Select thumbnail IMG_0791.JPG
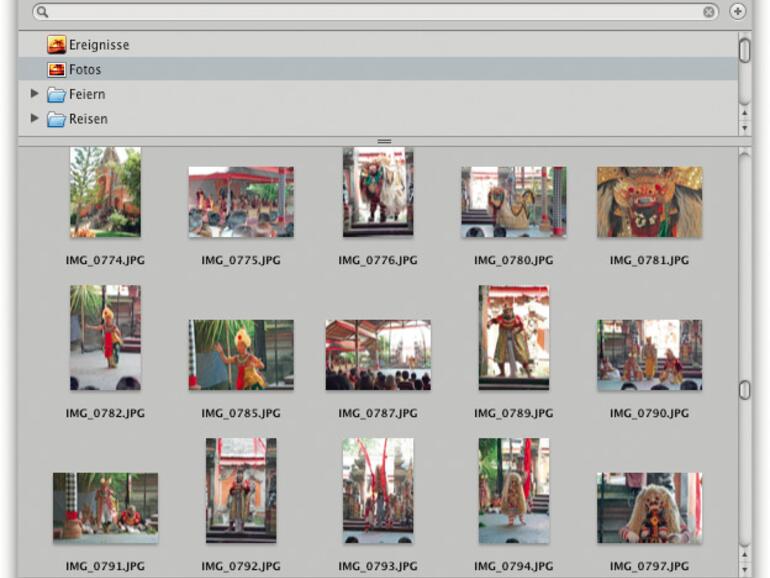 pyautogui.click(x=106, y=508)
